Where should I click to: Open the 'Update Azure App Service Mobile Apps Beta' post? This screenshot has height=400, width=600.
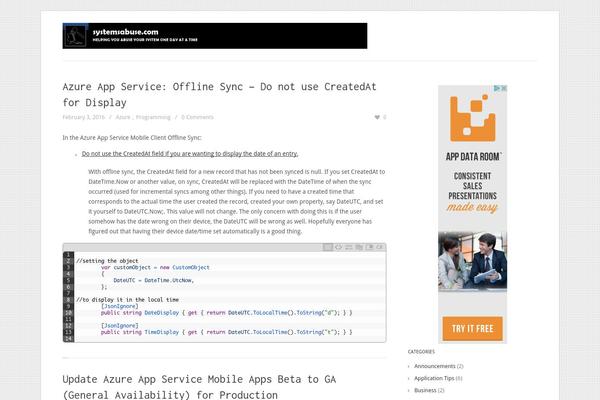199,387
